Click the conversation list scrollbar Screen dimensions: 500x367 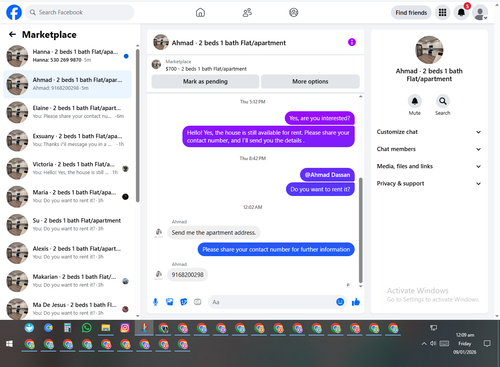point(137,125)
